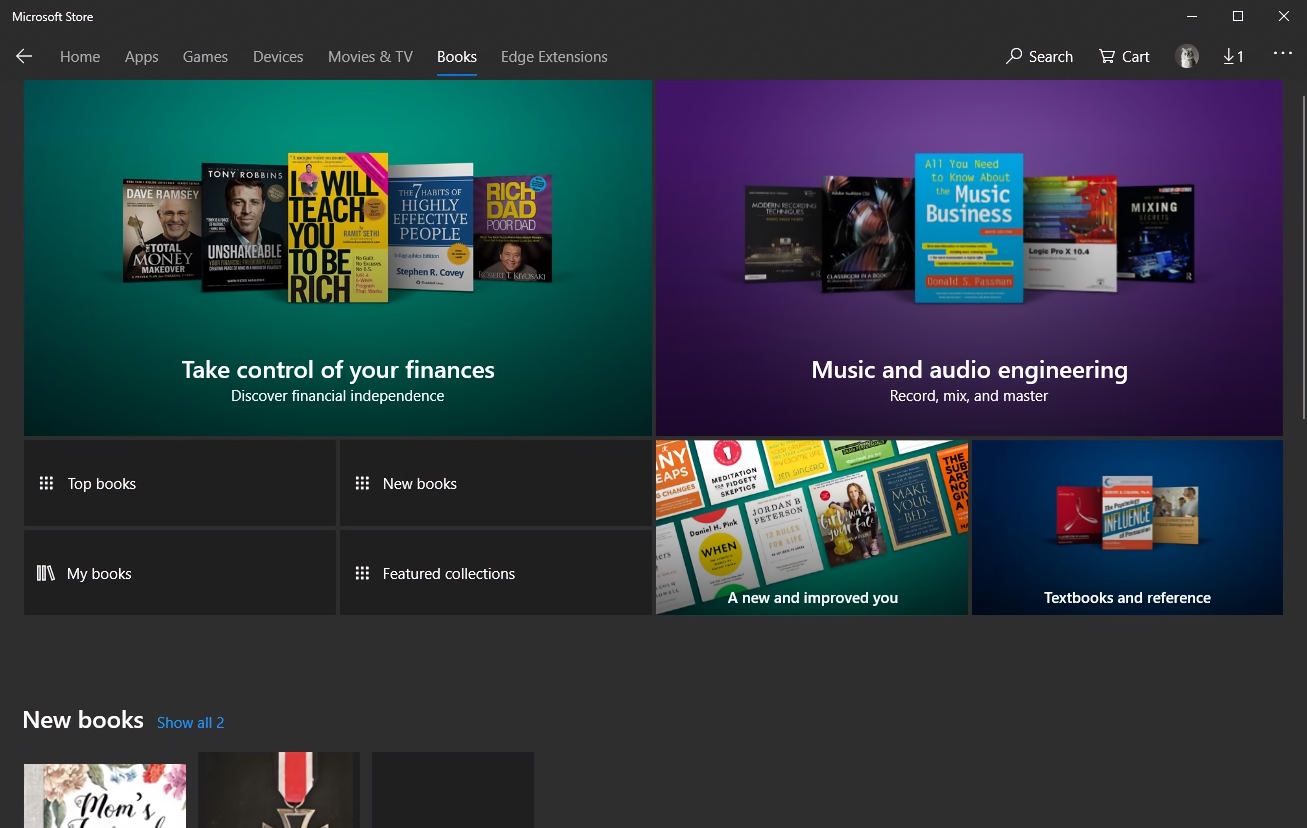Click Show all 2 link
Screen dimensions: 1307x828
point(190,722)
